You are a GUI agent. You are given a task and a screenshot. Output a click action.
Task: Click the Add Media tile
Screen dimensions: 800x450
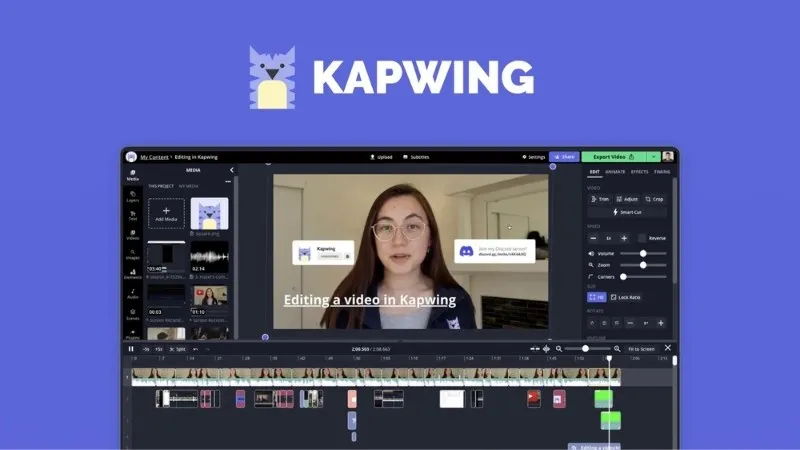click(x=166, y=214)
